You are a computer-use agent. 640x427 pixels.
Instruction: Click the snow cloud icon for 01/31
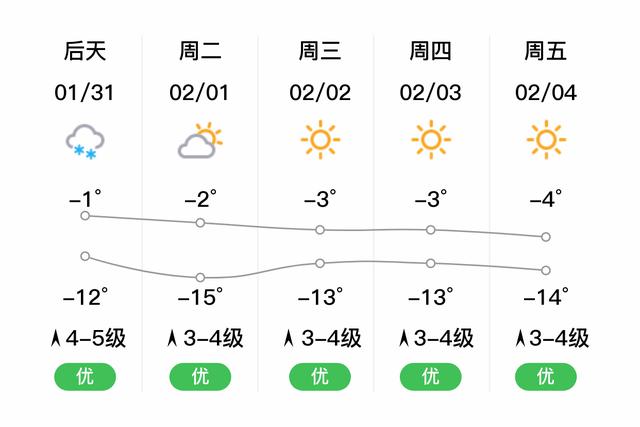tap(85, 141)
